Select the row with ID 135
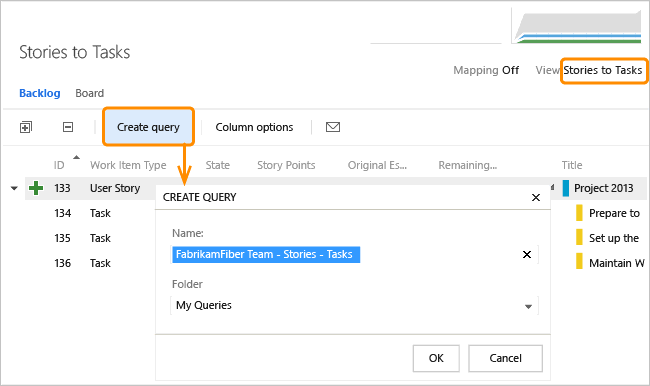This screenshot has height=386, width=650. [x=63, y=238]
